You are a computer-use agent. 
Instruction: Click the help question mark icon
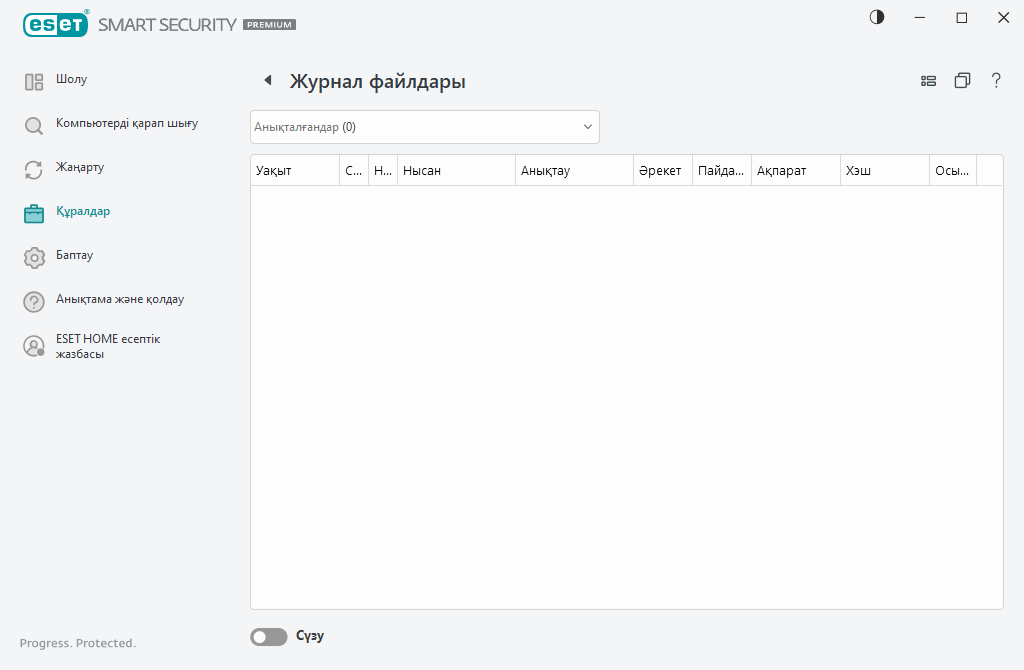[x=996, y=81]
